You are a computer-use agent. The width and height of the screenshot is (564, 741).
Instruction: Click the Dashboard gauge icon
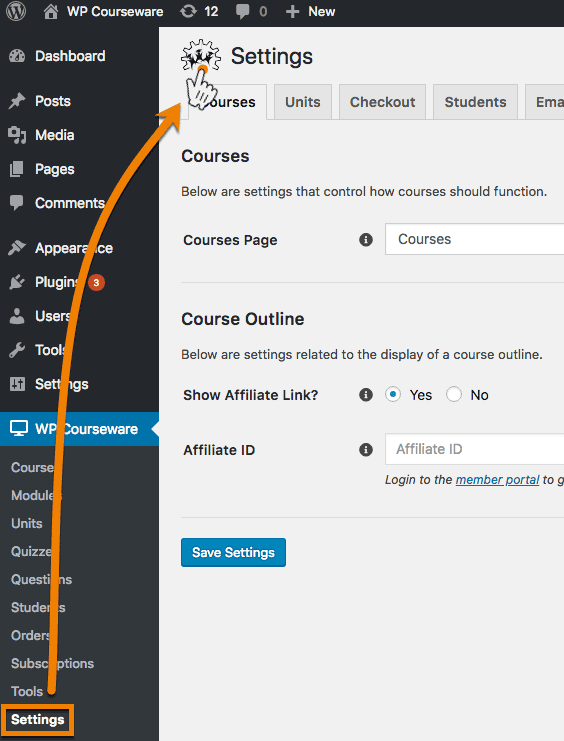point(17,56)
